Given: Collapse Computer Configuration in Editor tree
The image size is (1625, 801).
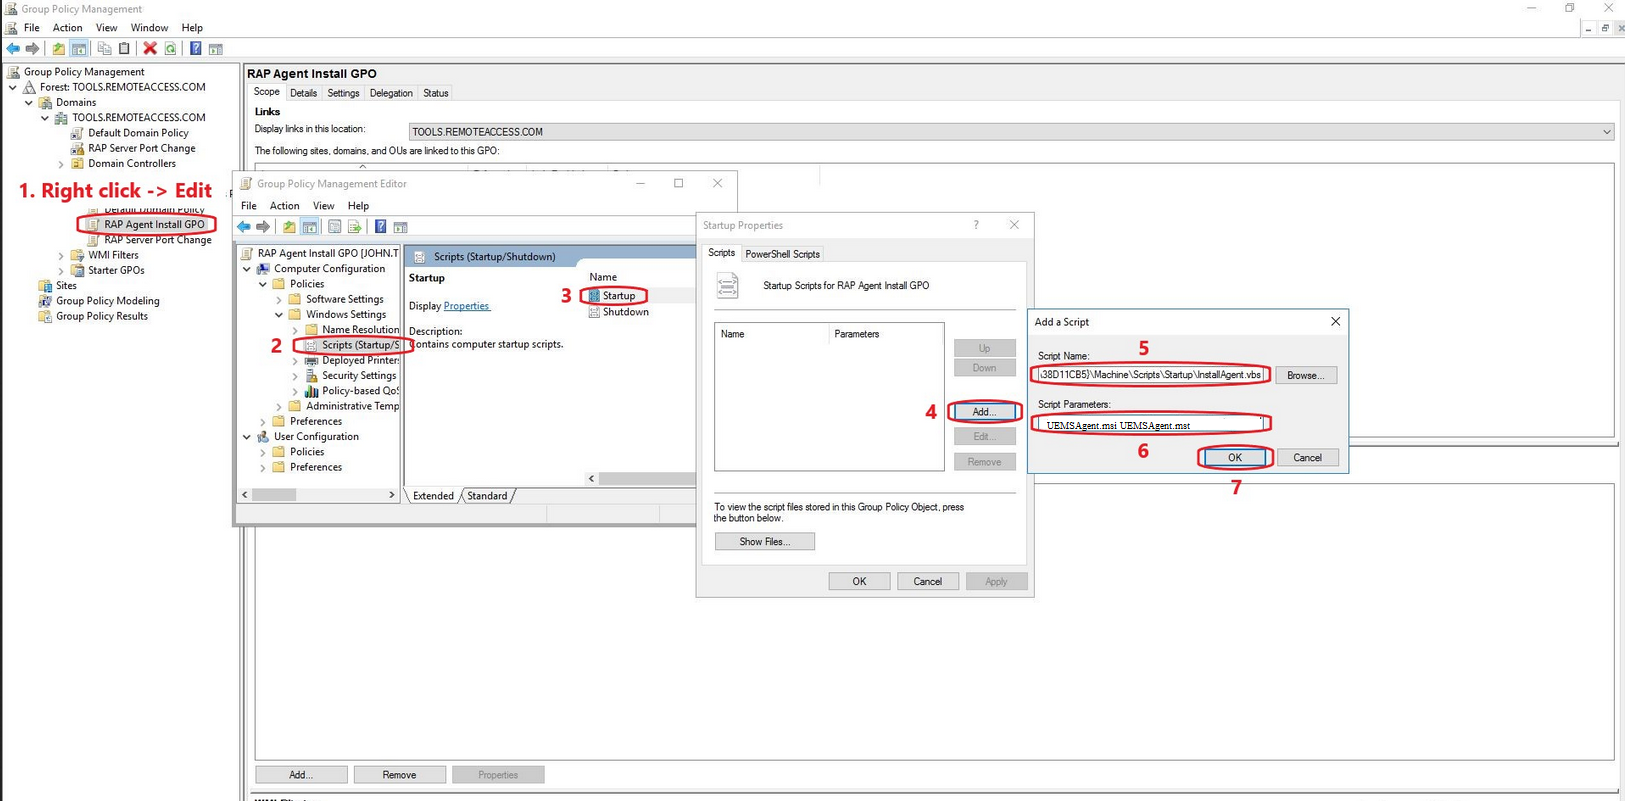Looking at the screenshot, I should tap(247, 269).
